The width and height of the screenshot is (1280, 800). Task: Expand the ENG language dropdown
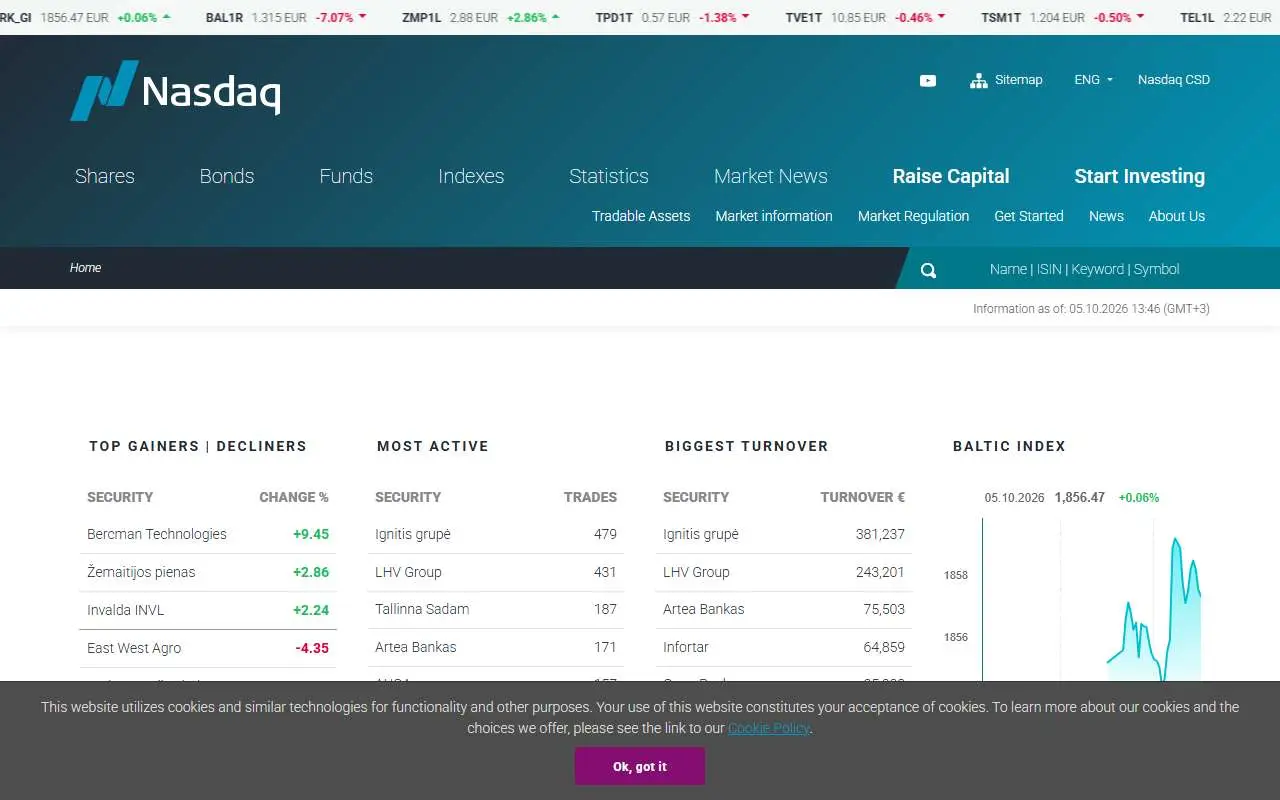pyautogui.click(x=1093, y=80)
